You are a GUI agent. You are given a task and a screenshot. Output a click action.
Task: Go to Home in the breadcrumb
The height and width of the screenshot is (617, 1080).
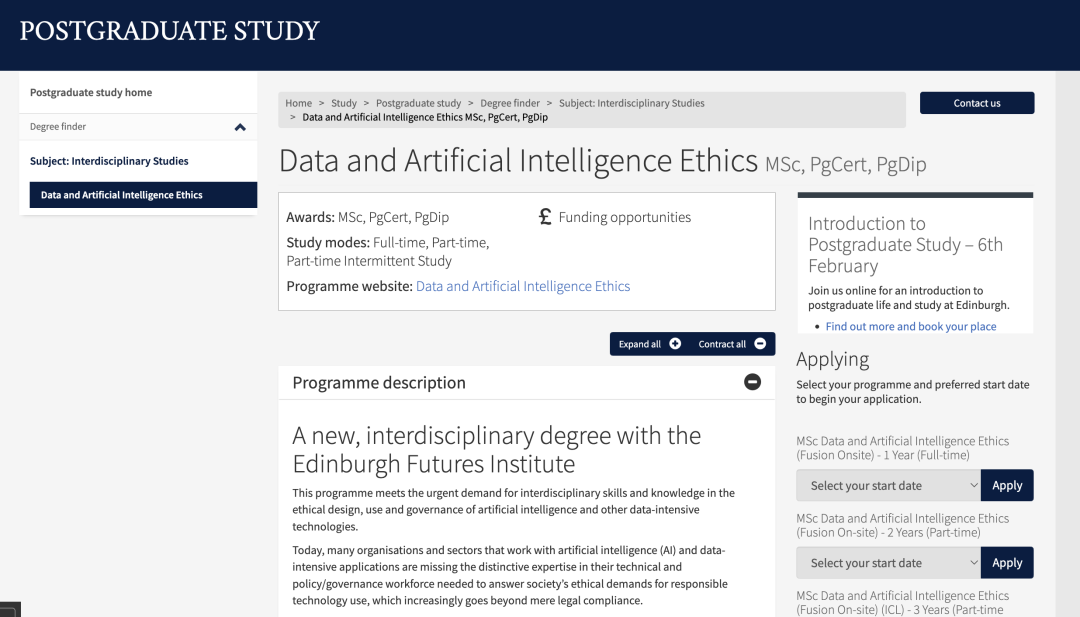click(298, 103)
